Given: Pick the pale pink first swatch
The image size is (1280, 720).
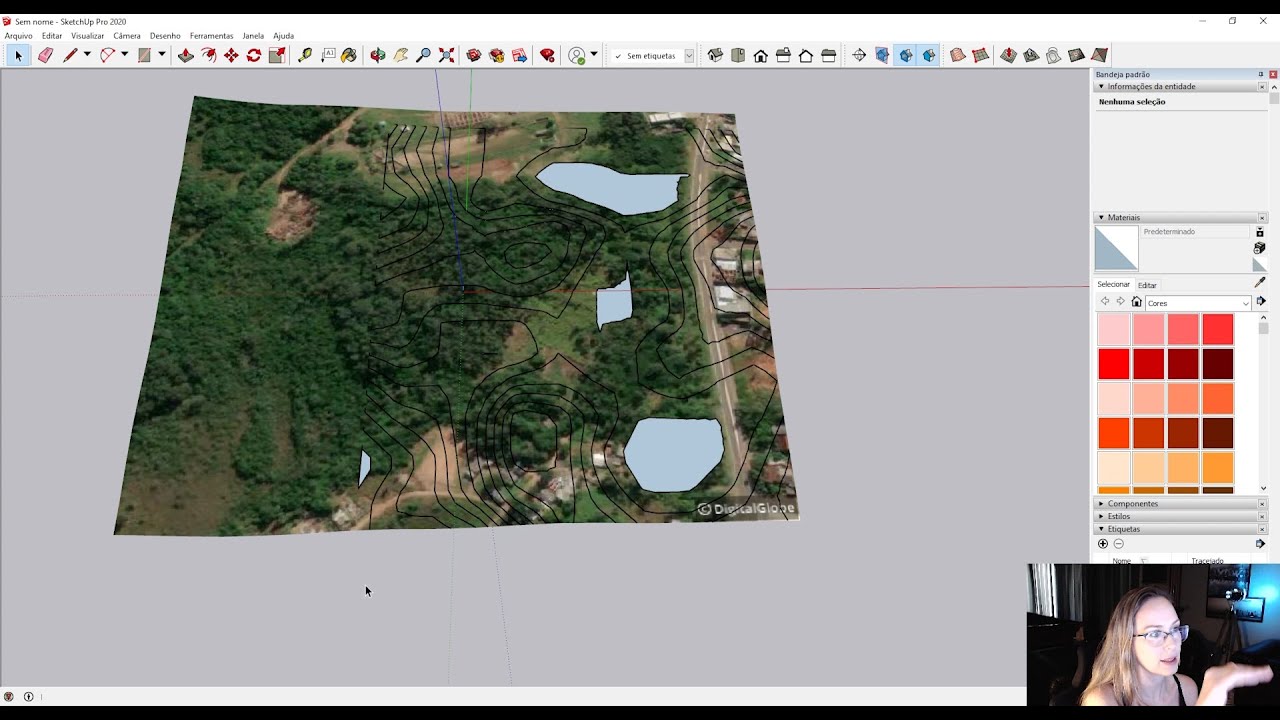Looking at the screenshot, I should (x=1114, y=329).
